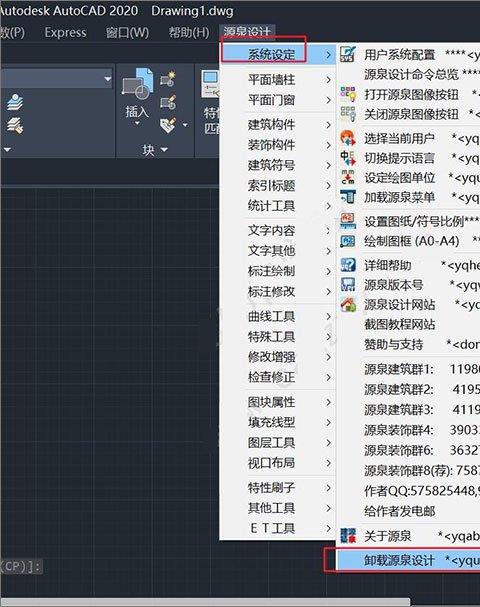Expand 平面门窗 submenu arrow
This screenshot has width=480, height=607.
click(328, 100)
